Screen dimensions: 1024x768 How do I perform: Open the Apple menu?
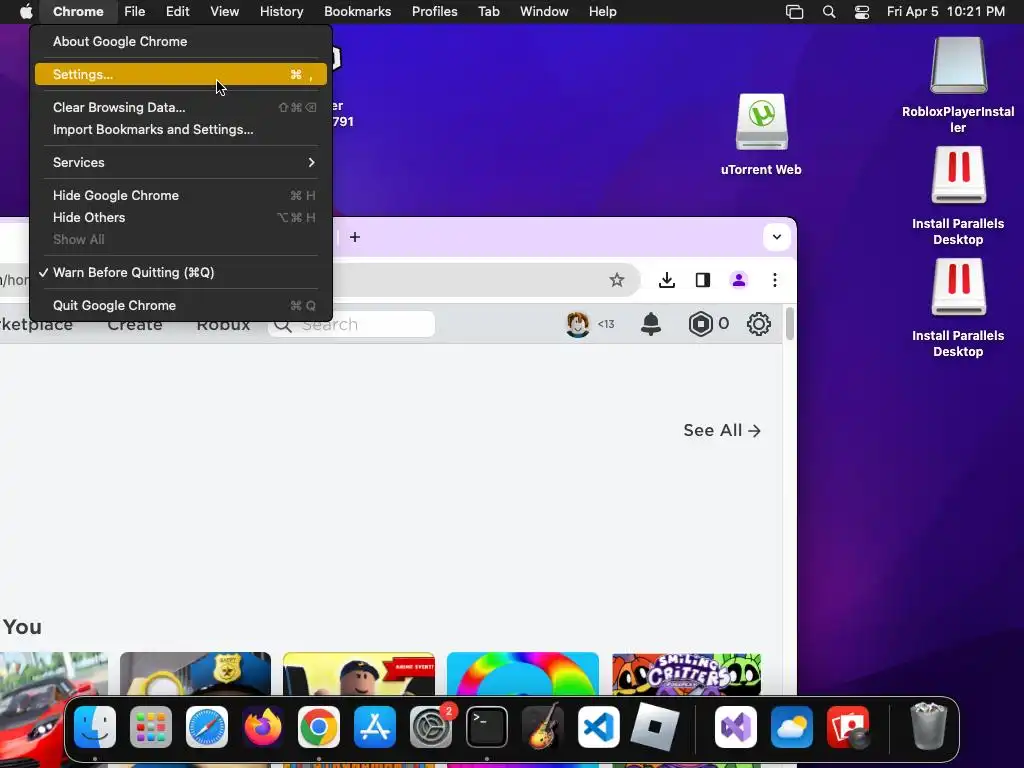pyautogui.click(x=26, y=11)
